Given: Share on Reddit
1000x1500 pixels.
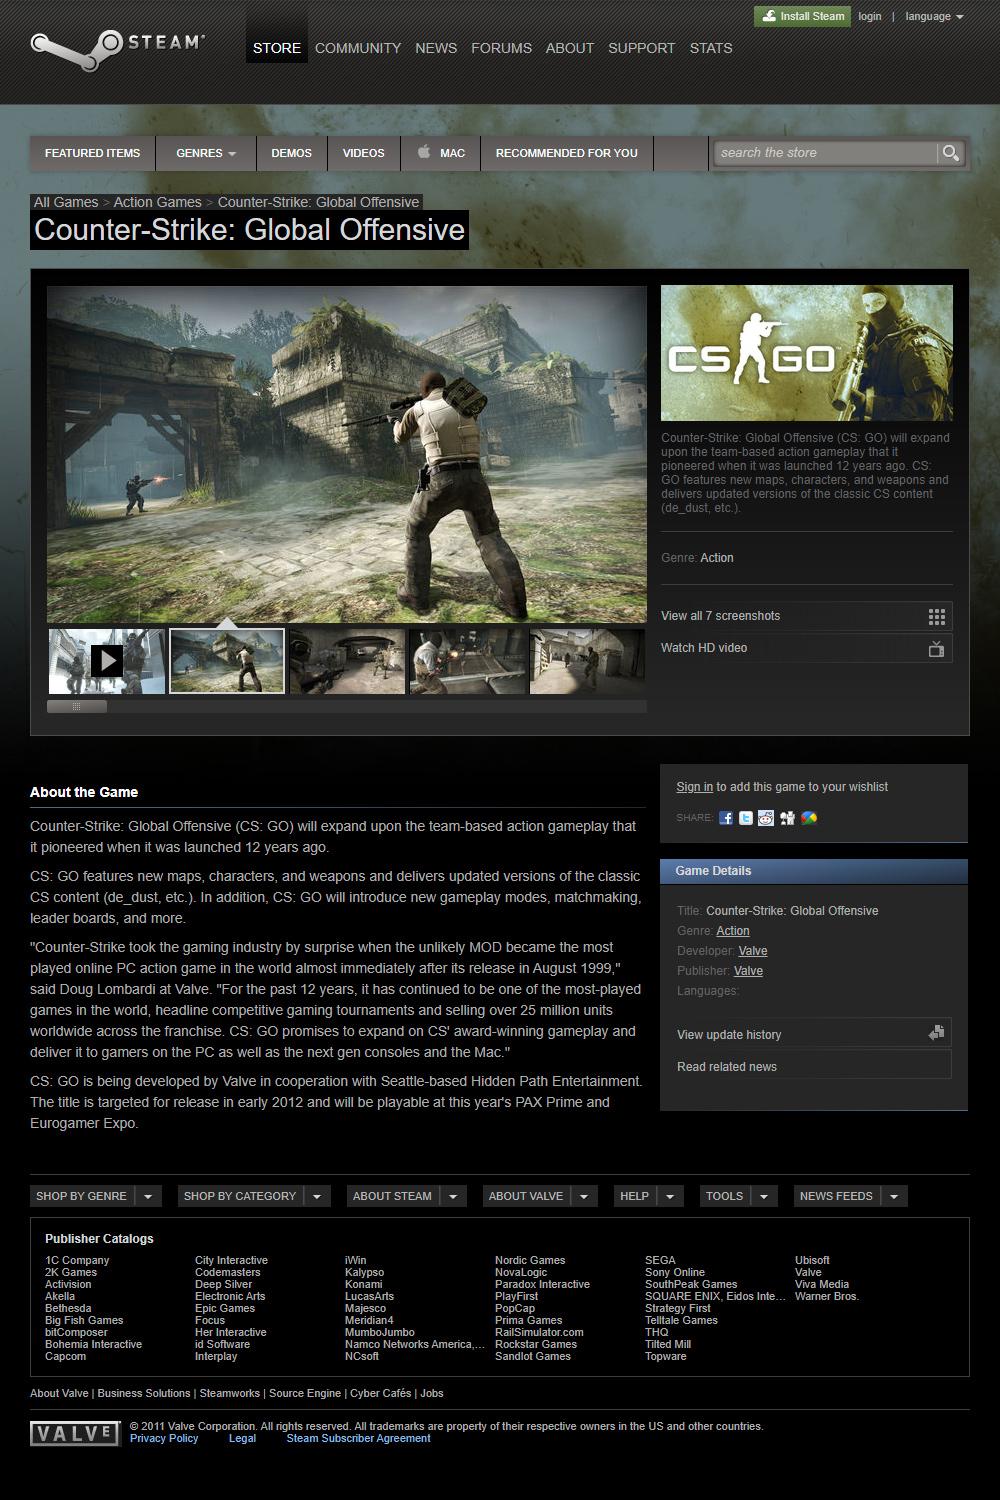Looking at the screenshot, I should [x=766, y=818].
